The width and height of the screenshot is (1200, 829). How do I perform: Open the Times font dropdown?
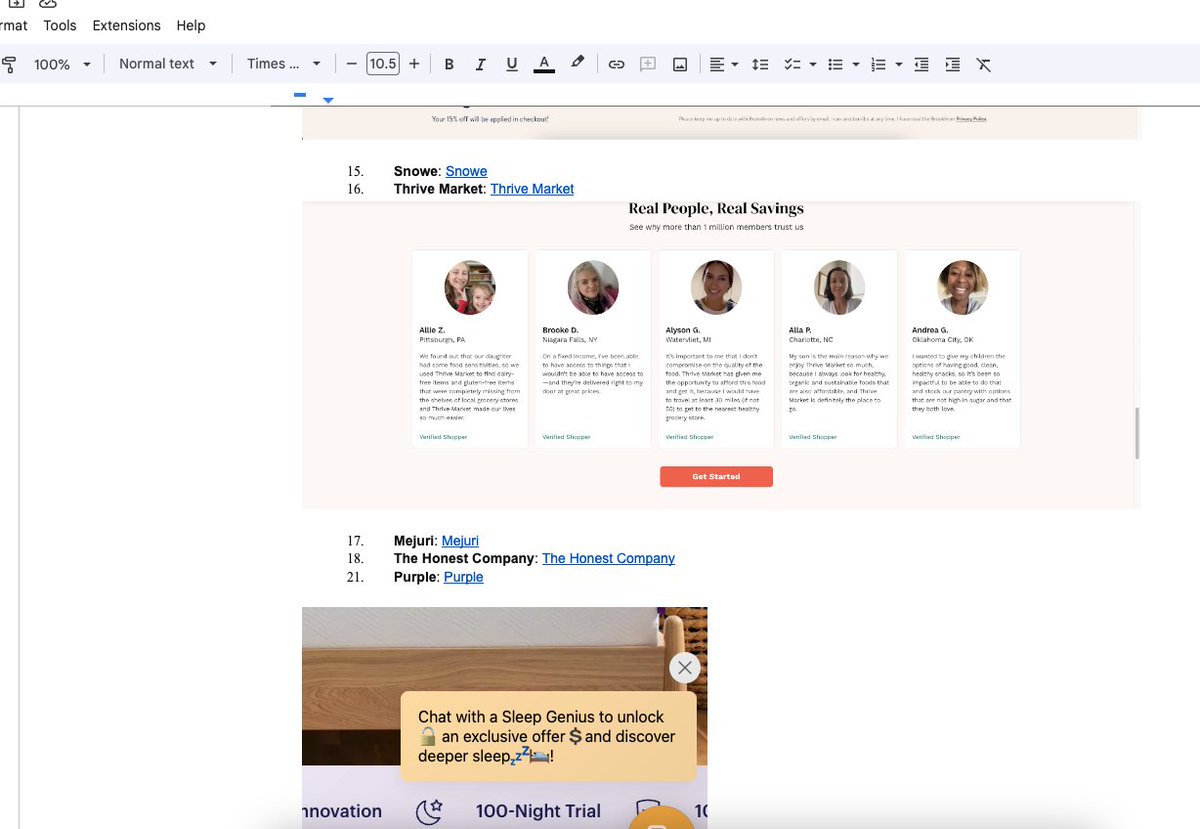(x=284, y=64)
